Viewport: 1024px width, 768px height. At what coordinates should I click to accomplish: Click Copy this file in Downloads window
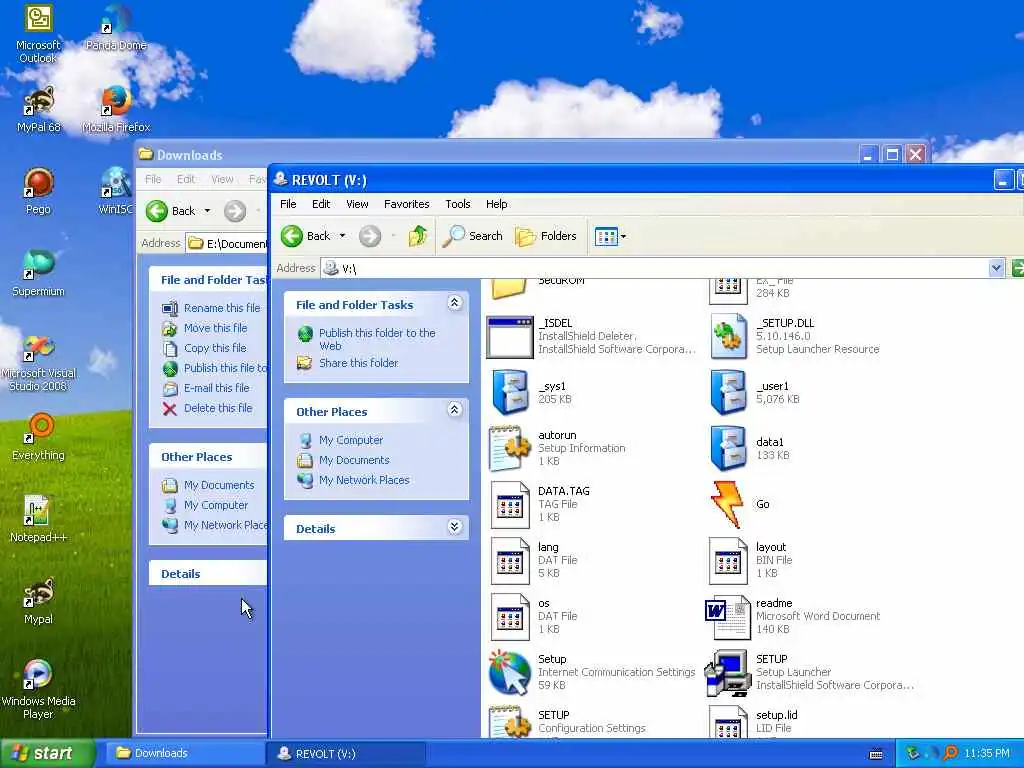[x=215, y=348]
